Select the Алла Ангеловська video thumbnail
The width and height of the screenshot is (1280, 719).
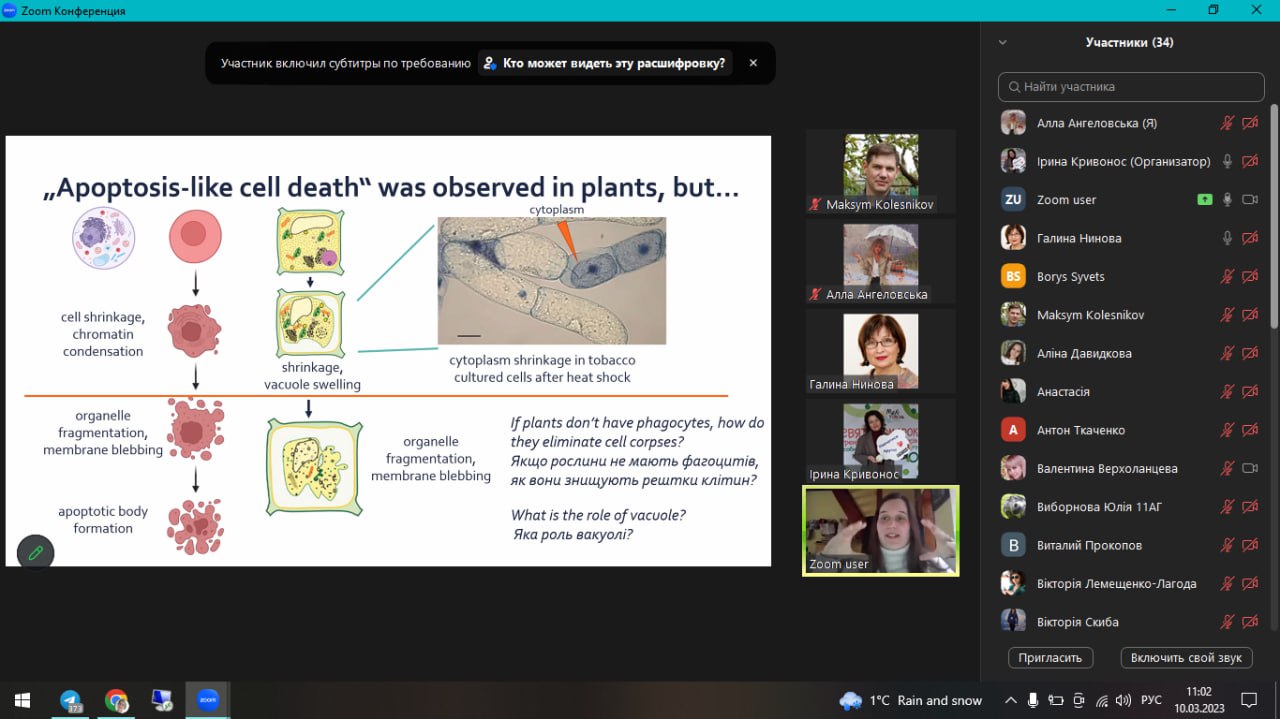click(881, 262)
